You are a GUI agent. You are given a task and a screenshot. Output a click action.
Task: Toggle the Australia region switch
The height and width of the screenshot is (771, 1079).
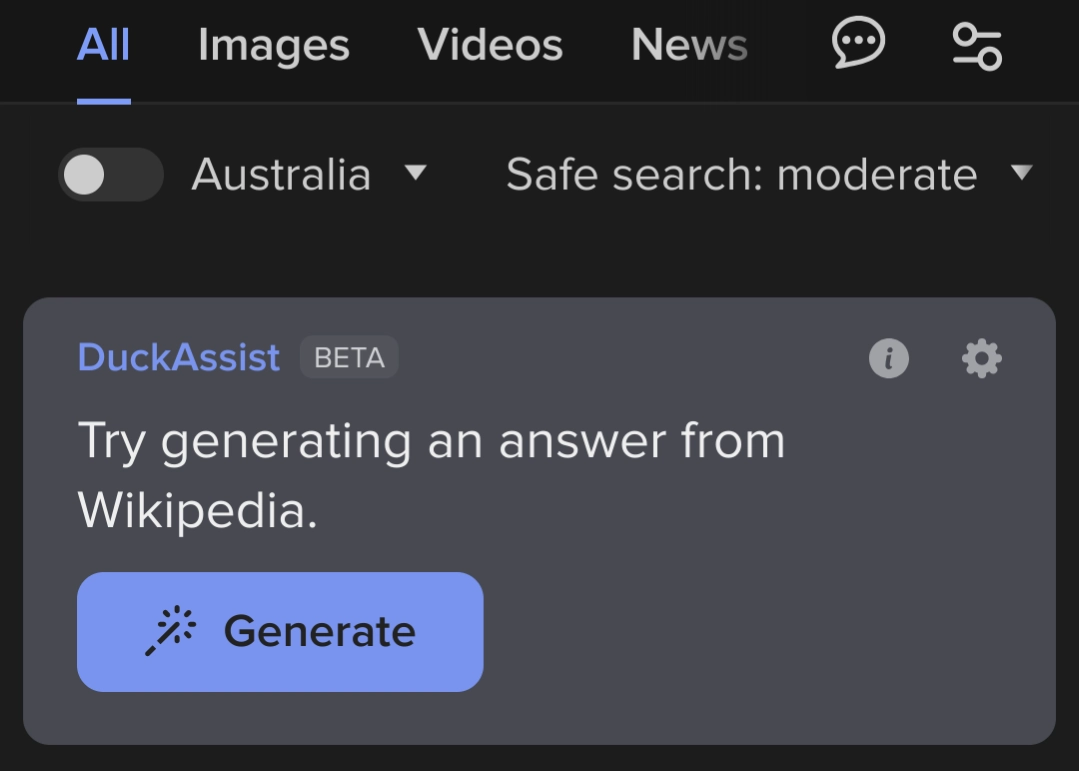click(x=110, y=175)
